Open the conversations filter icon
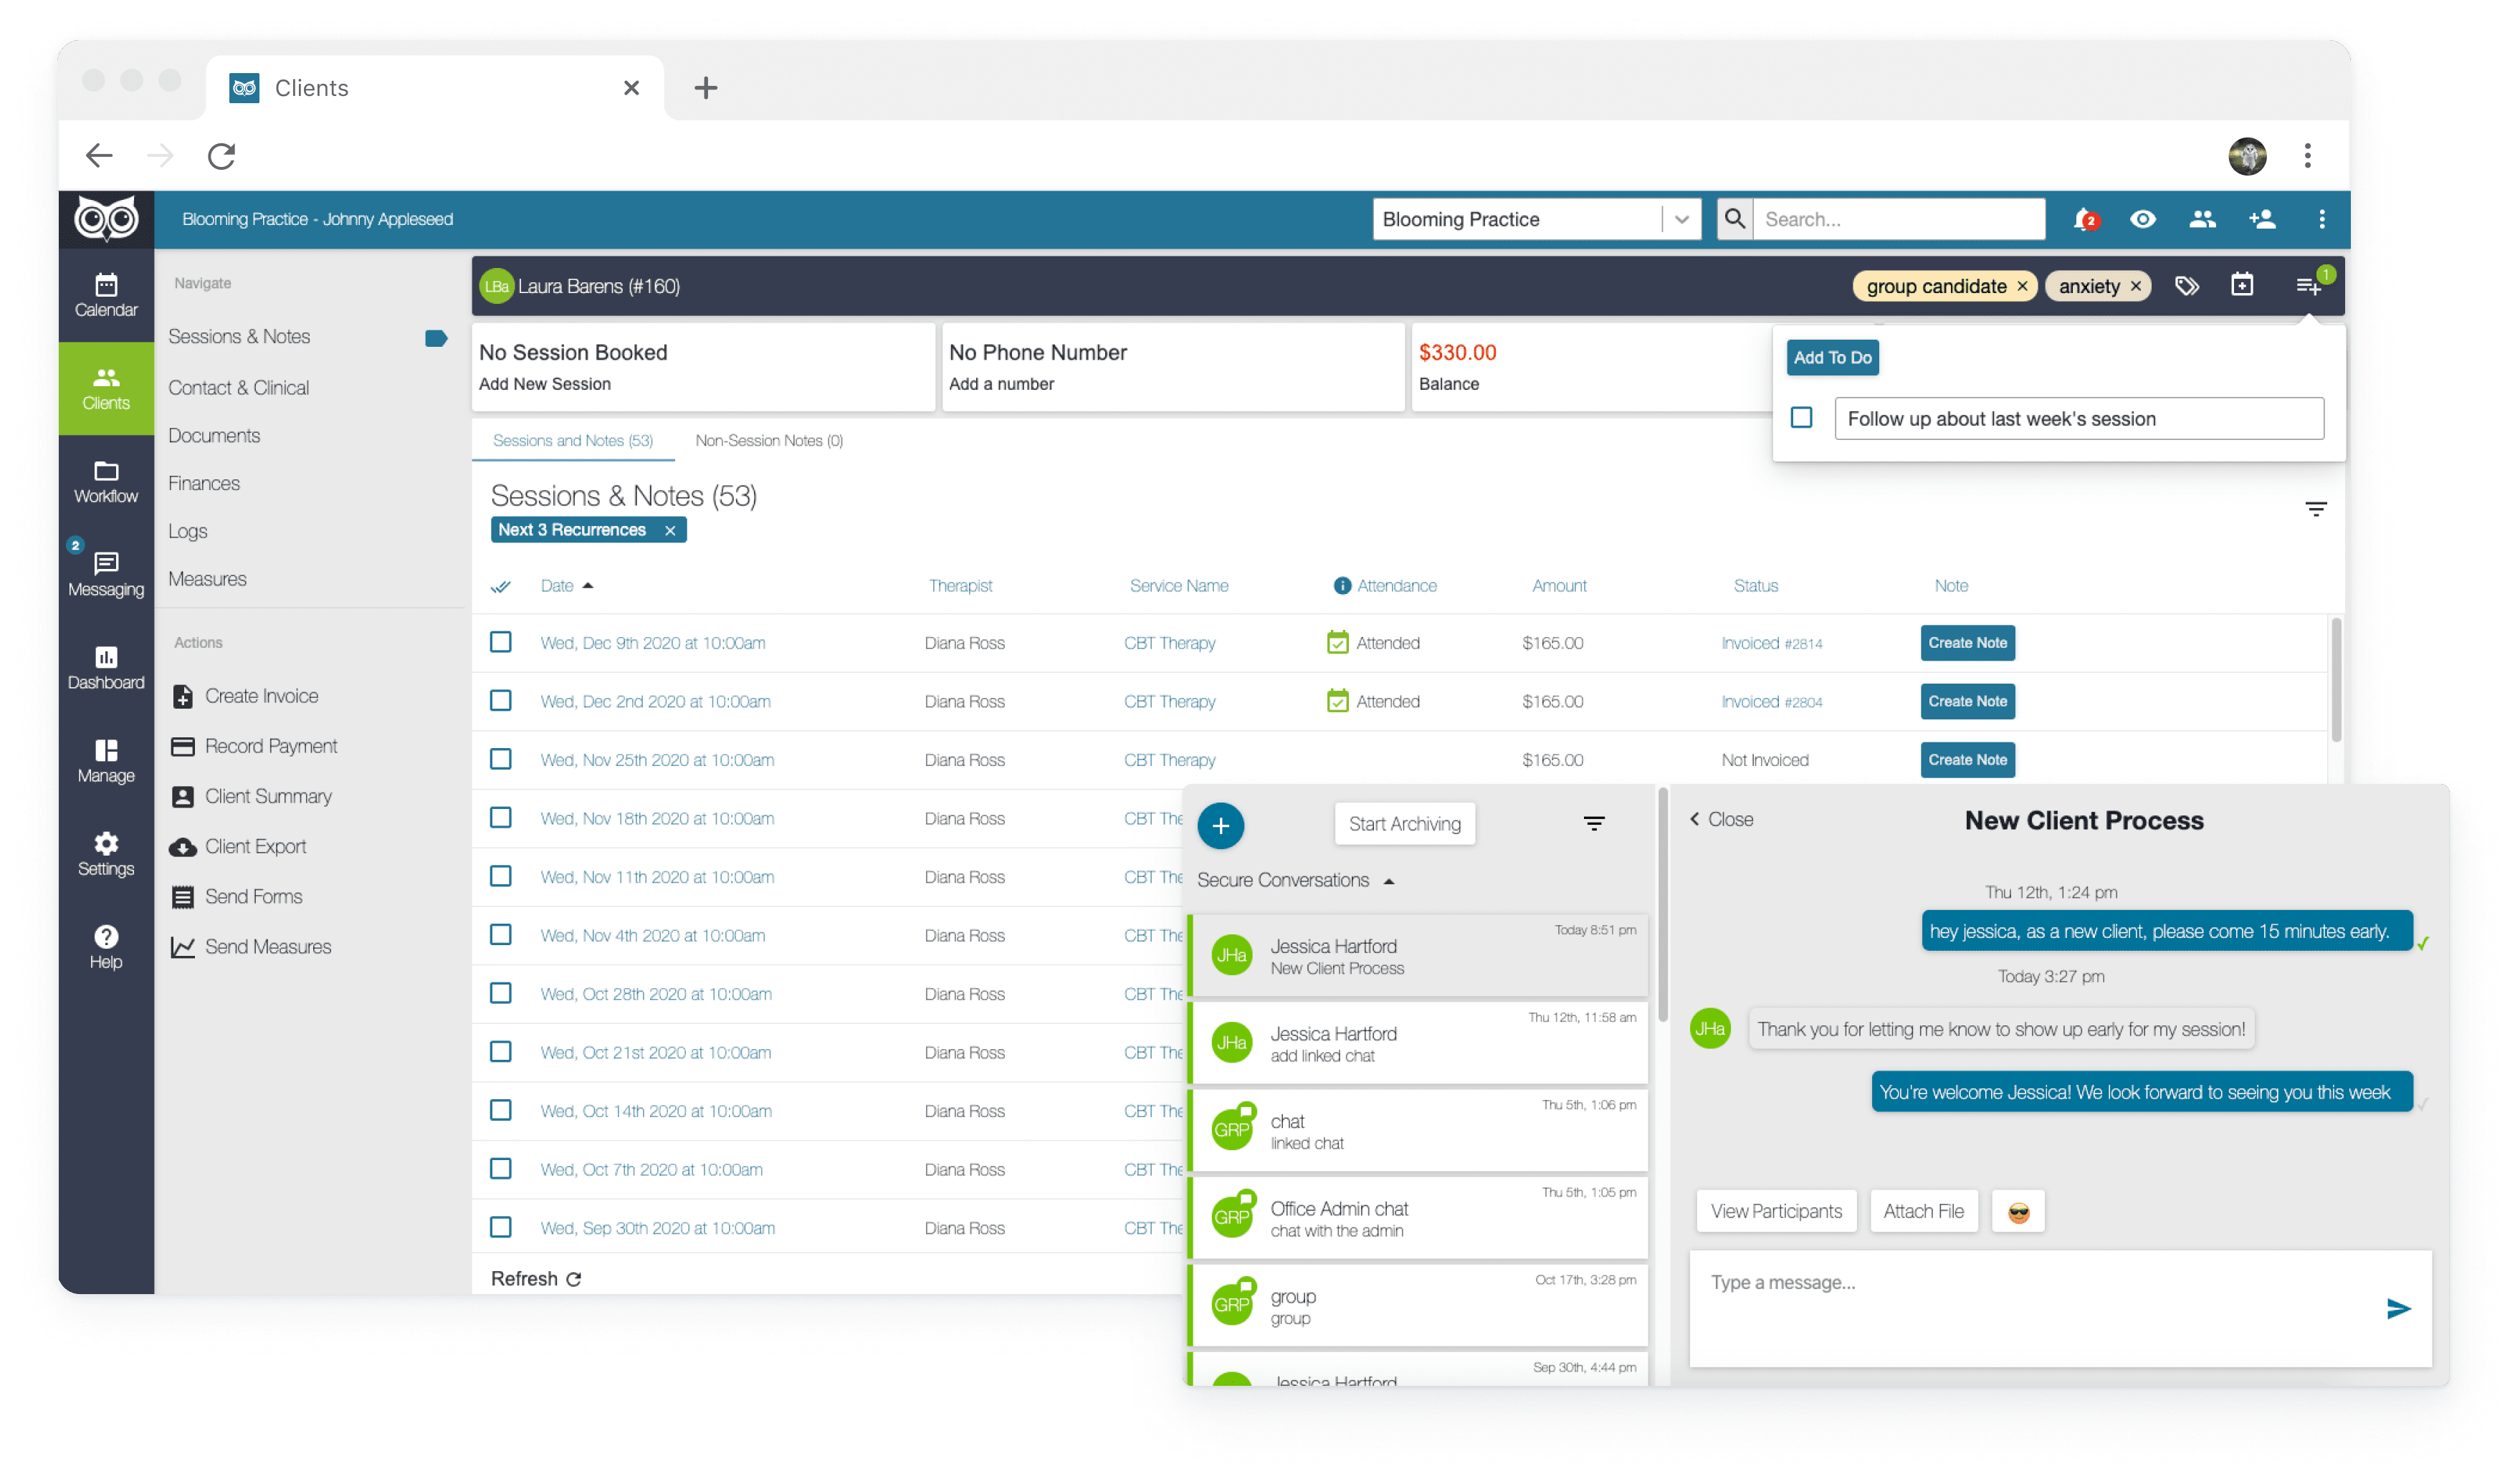This screenshot has width=2520, height=1484. click(1595, 824)
